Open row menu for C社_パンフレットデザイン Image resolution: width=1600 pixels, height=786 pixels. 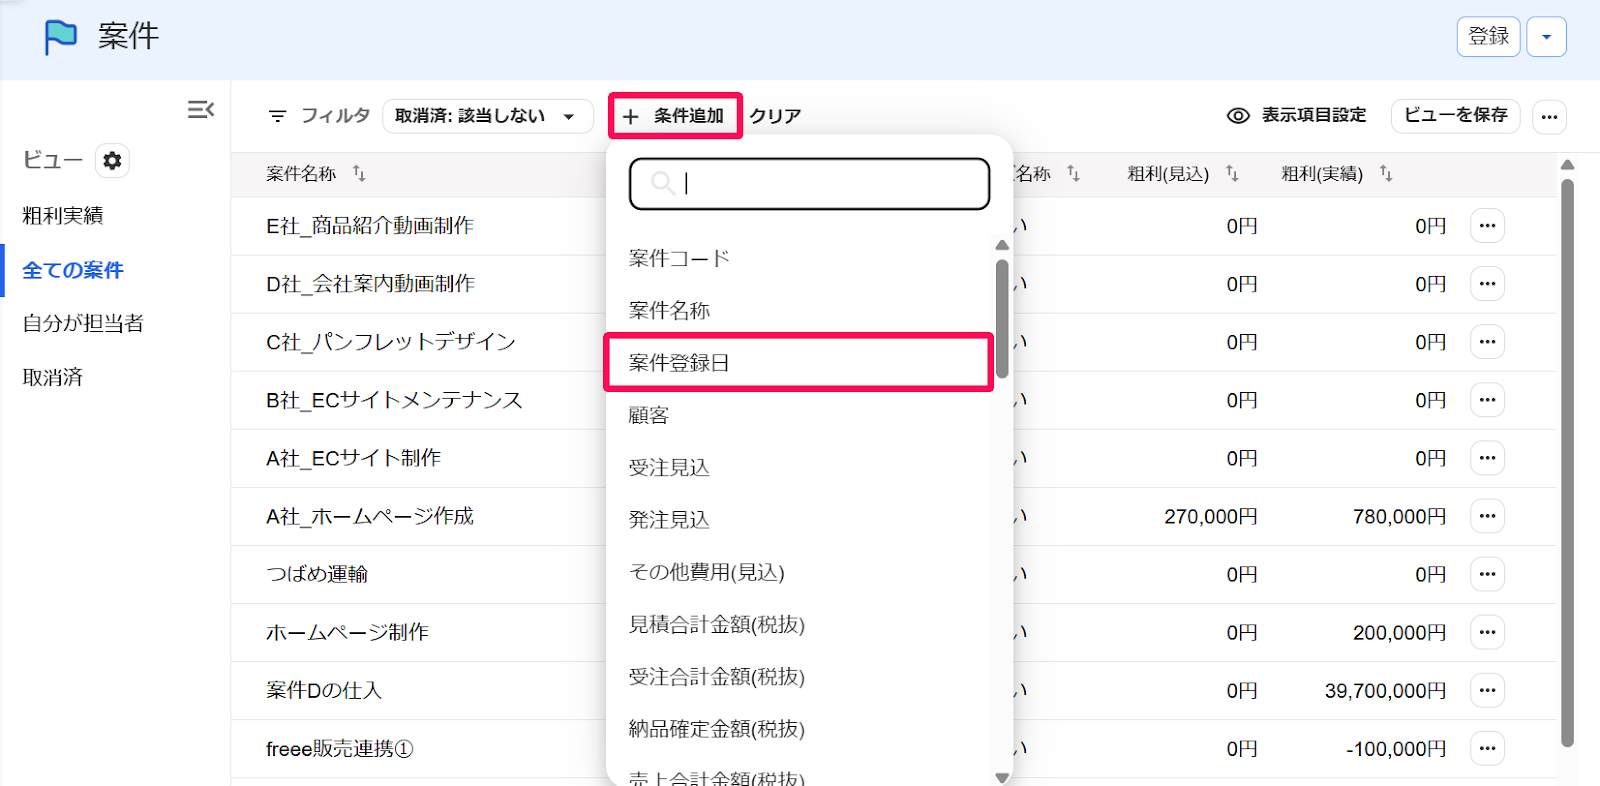(x=1487, y=342)
